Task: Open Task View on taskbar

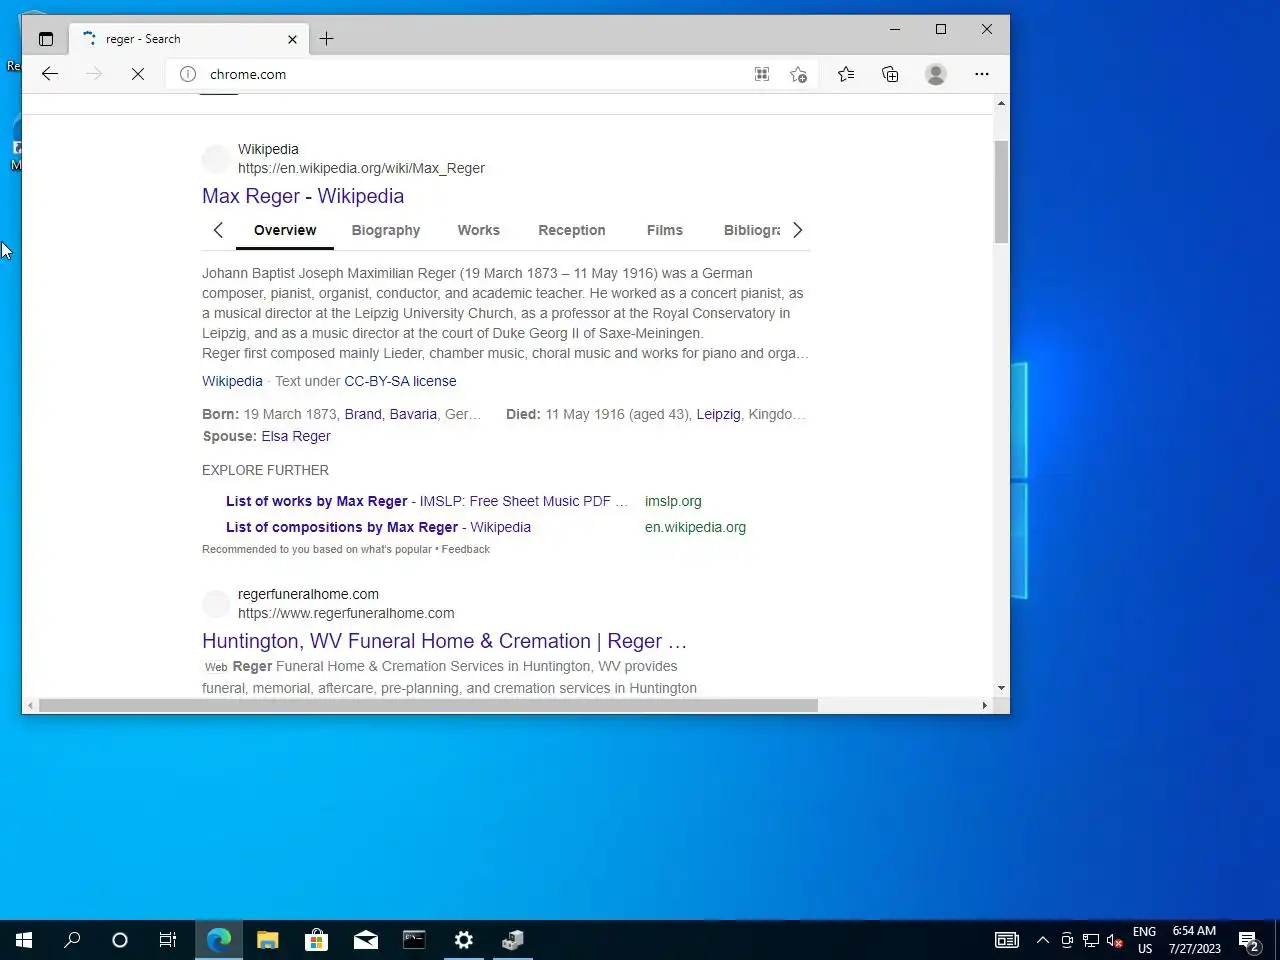Action: [168, 940]
